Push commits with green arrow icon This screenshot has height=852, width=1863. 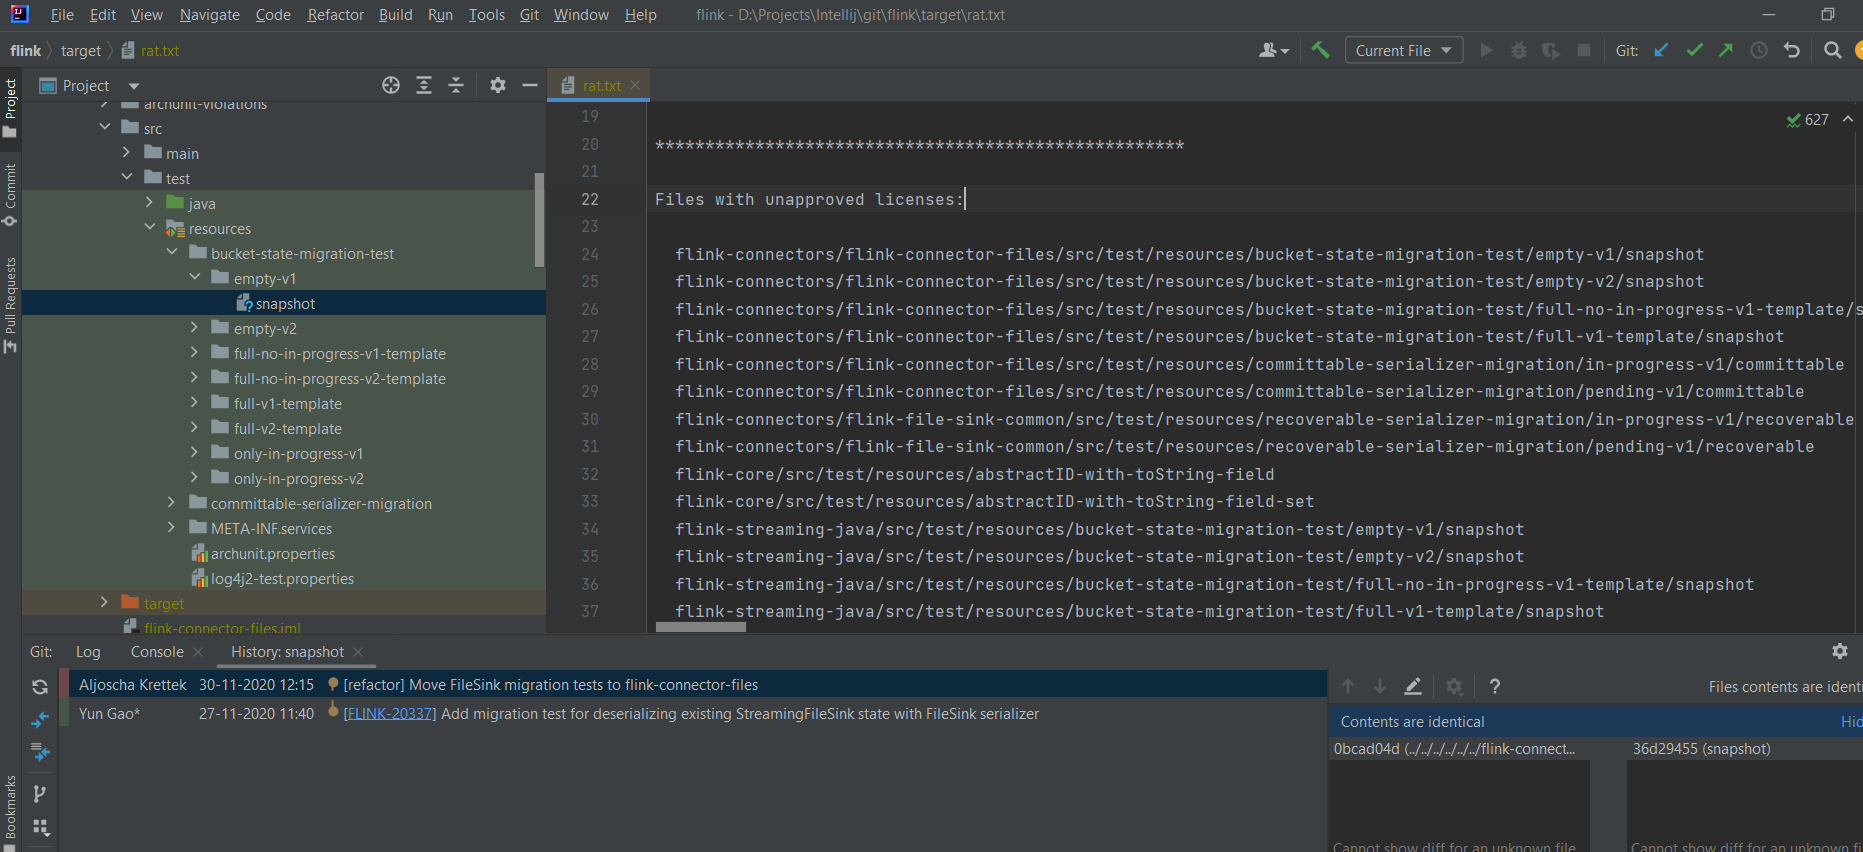(x=1726, y=50)
